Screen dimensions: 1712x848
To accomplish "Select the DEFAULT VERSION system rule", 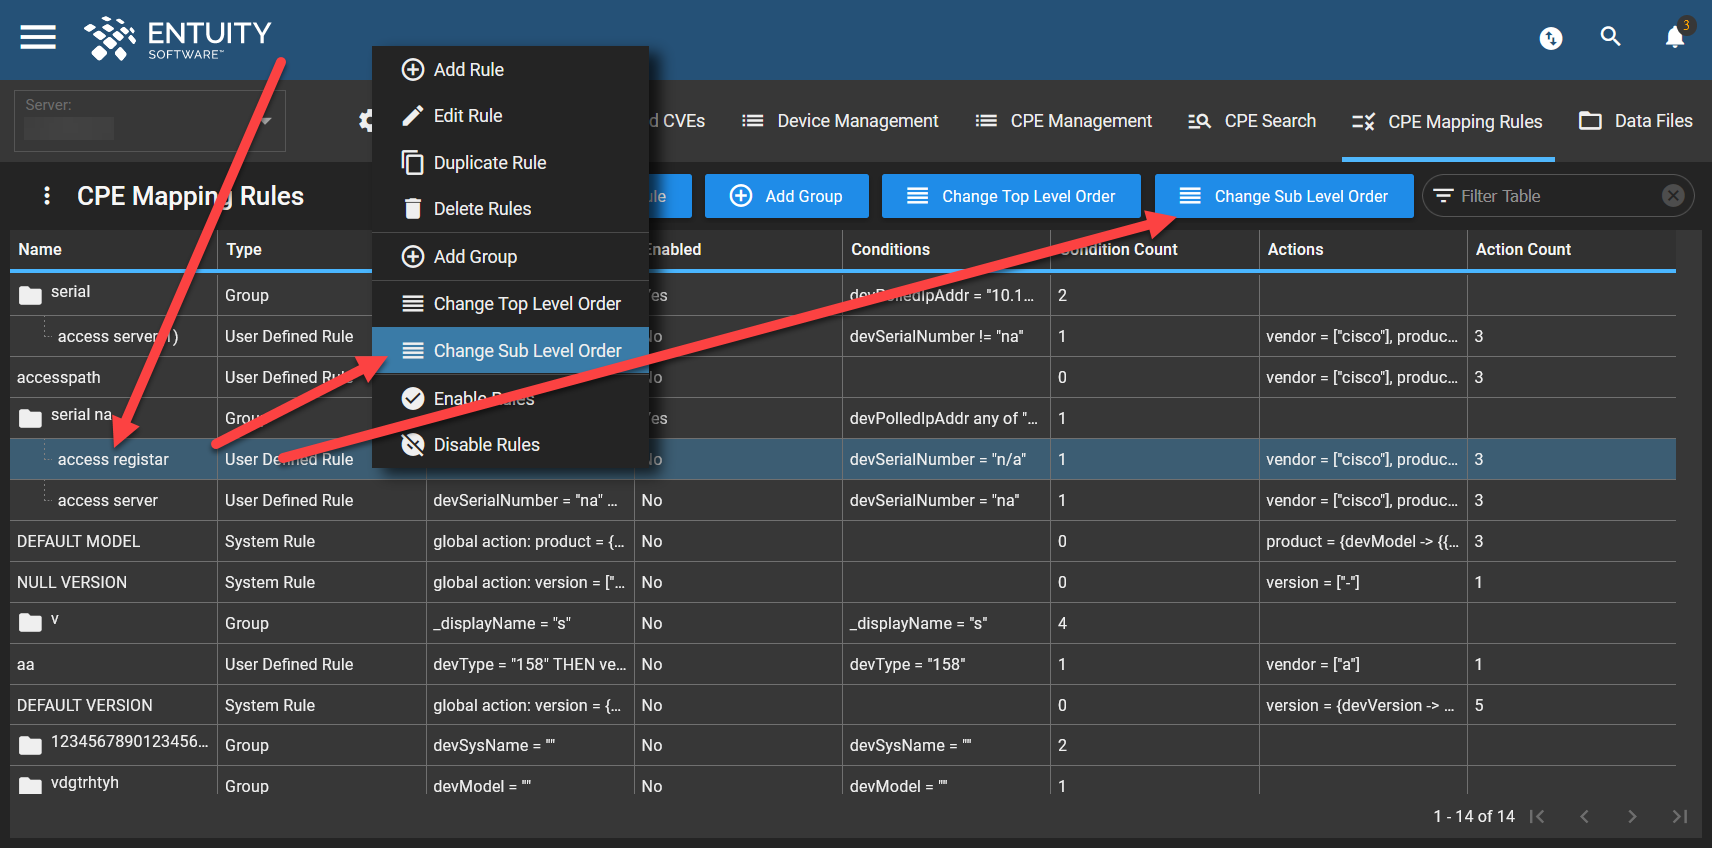I will click(843, 705).
